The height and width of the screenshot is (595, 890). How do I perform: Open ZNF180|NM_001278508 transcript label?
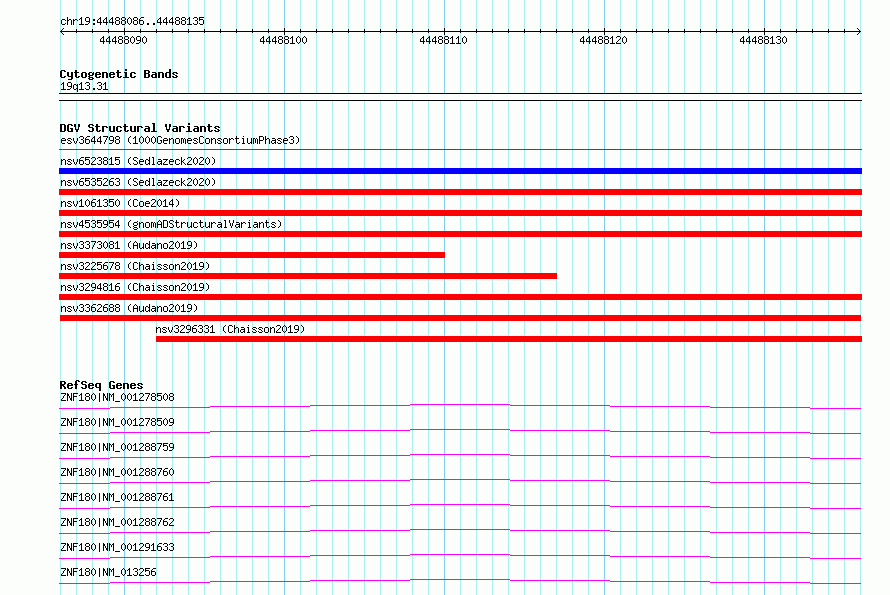pos(117,397)
